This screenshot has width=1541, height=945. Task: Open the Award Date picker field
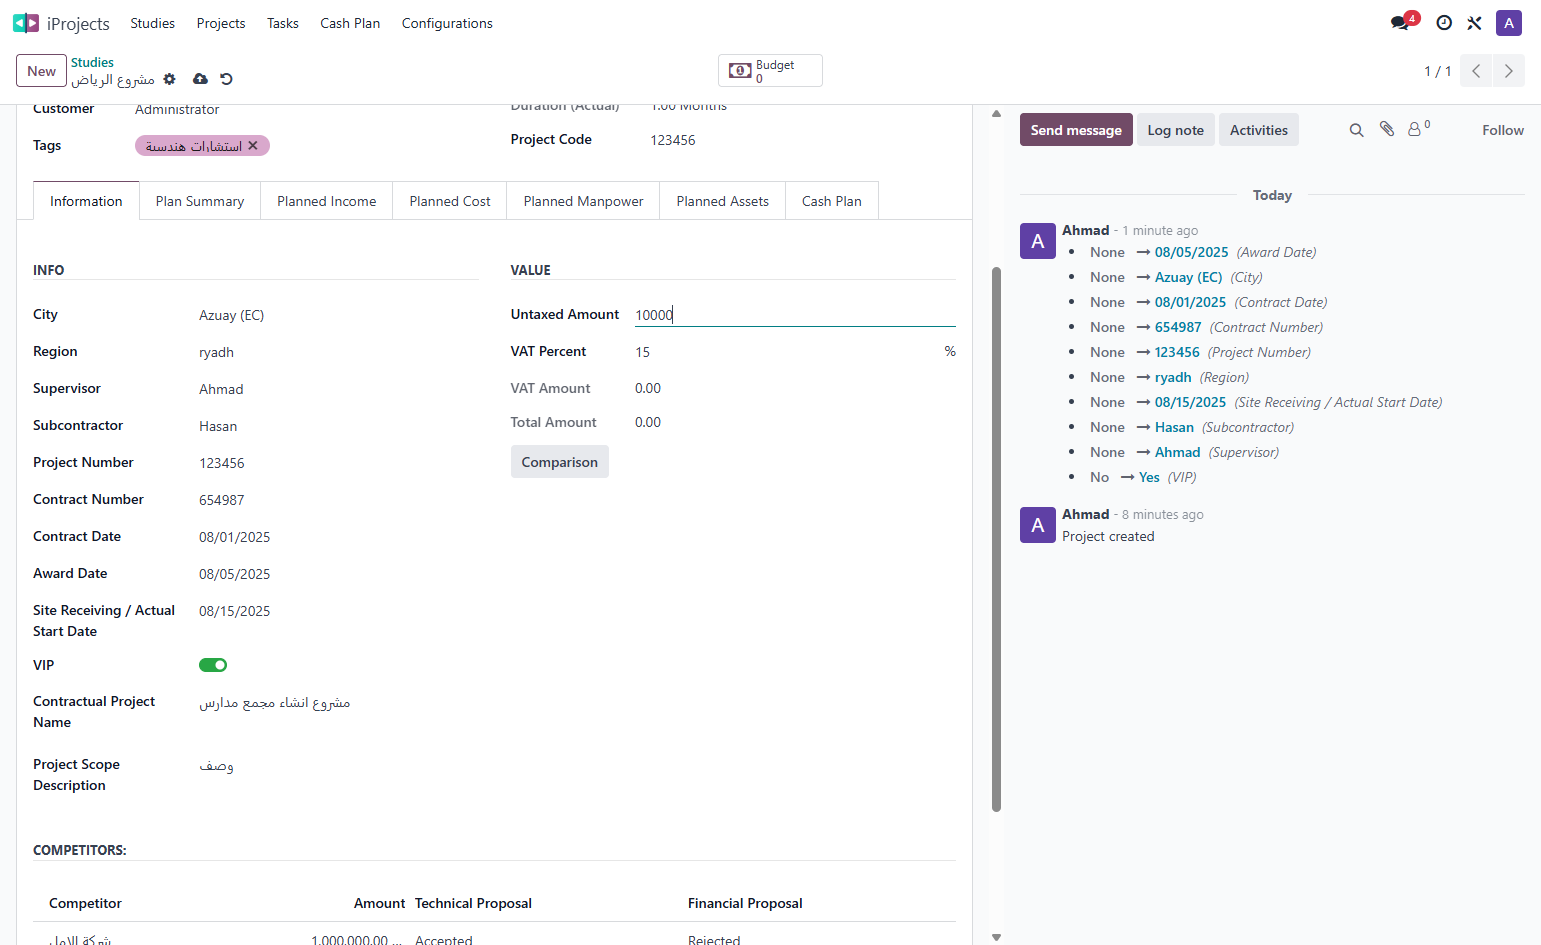coord(338,574)
